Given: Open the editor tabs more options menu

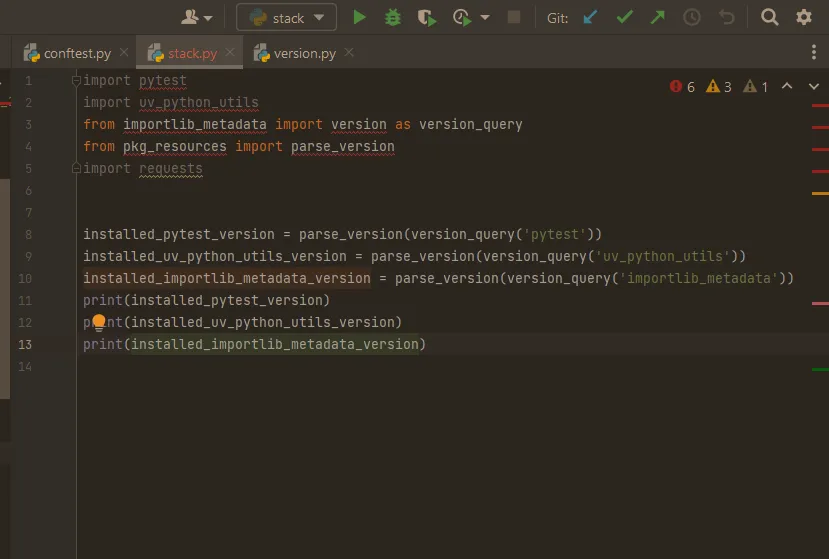Looking at the screenshot, I should 814,52.
